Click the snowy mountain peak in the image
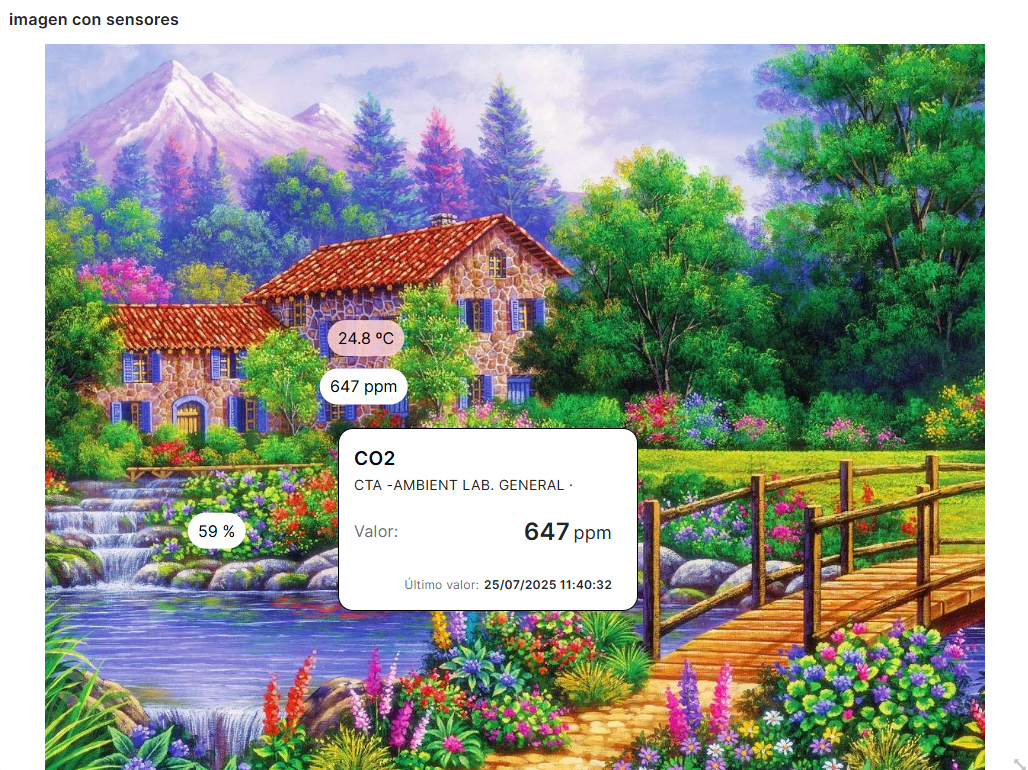The height and width of the screenshot is (770, 1028). pos(176,79)
